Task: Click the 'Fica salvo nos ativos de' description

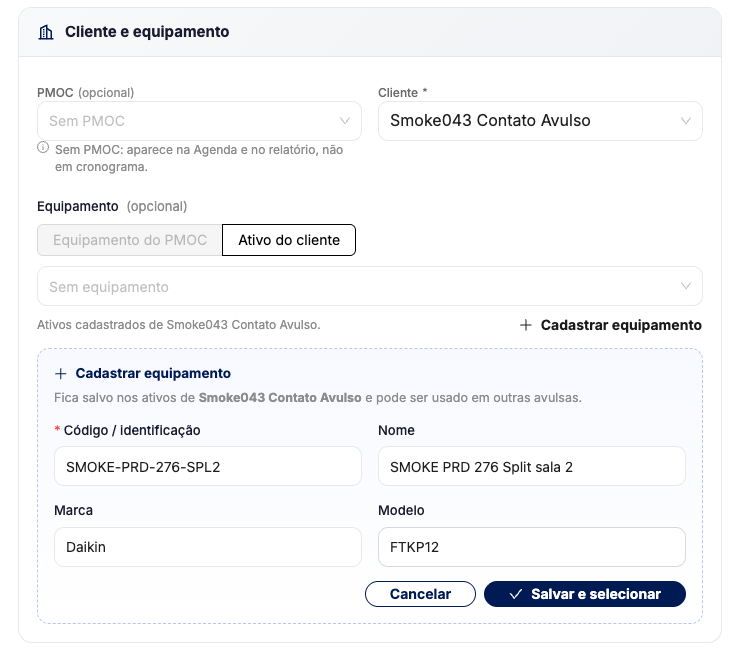Action: [318, 398]
